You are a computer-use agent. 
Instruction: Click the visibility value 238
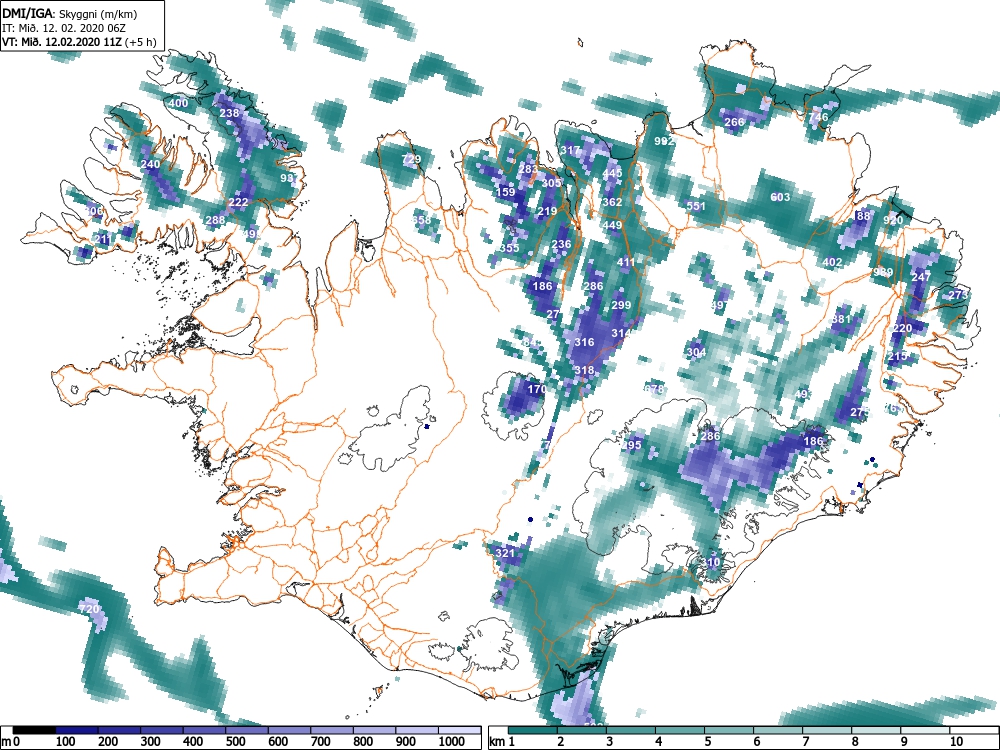(229, 113)
